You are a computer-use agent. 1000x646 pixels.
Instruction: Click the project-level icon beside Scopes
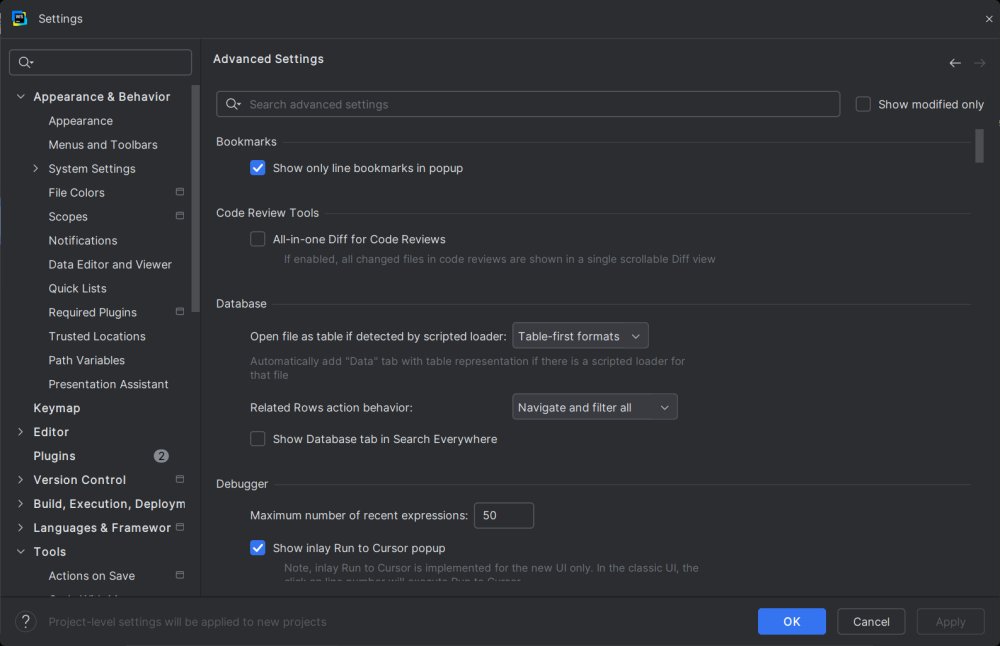(180, 216)
